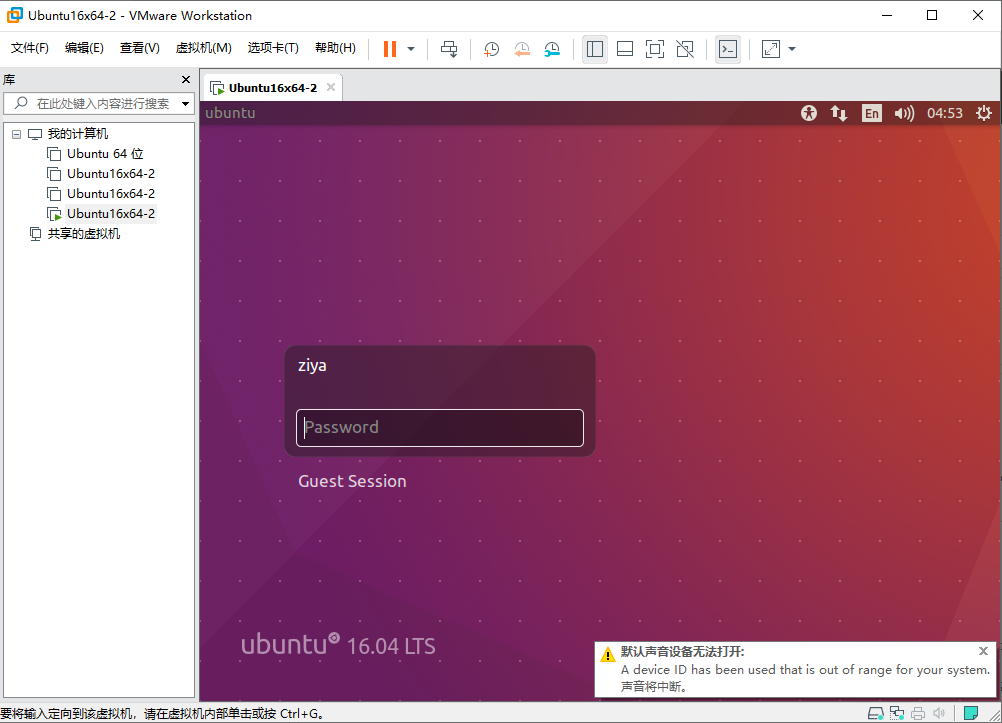Open the 虚拟机(M) menu
Viewport: 1002px width, 723px height.
[x=203, y=48]
